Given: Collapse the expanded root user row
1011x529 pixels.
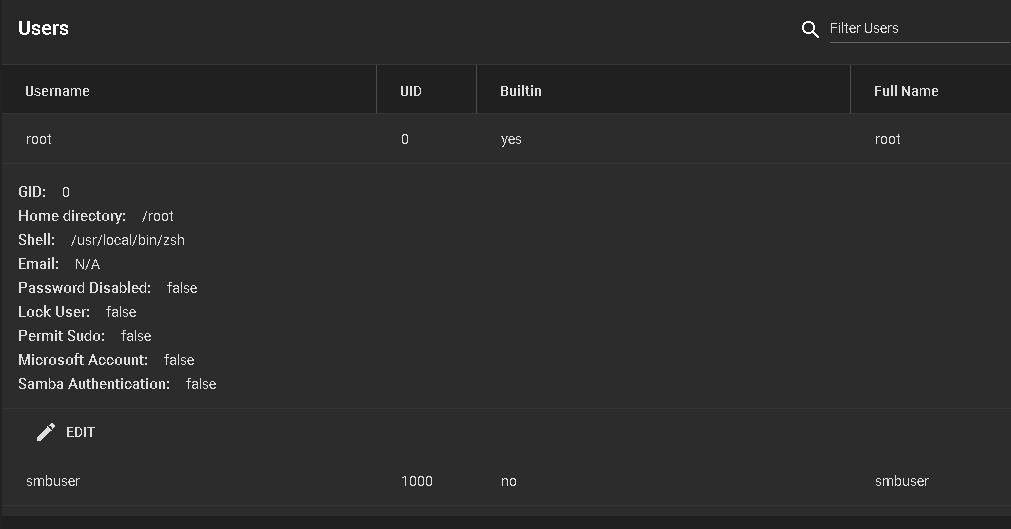Looking at the screenshot, I should click(507, 139).
